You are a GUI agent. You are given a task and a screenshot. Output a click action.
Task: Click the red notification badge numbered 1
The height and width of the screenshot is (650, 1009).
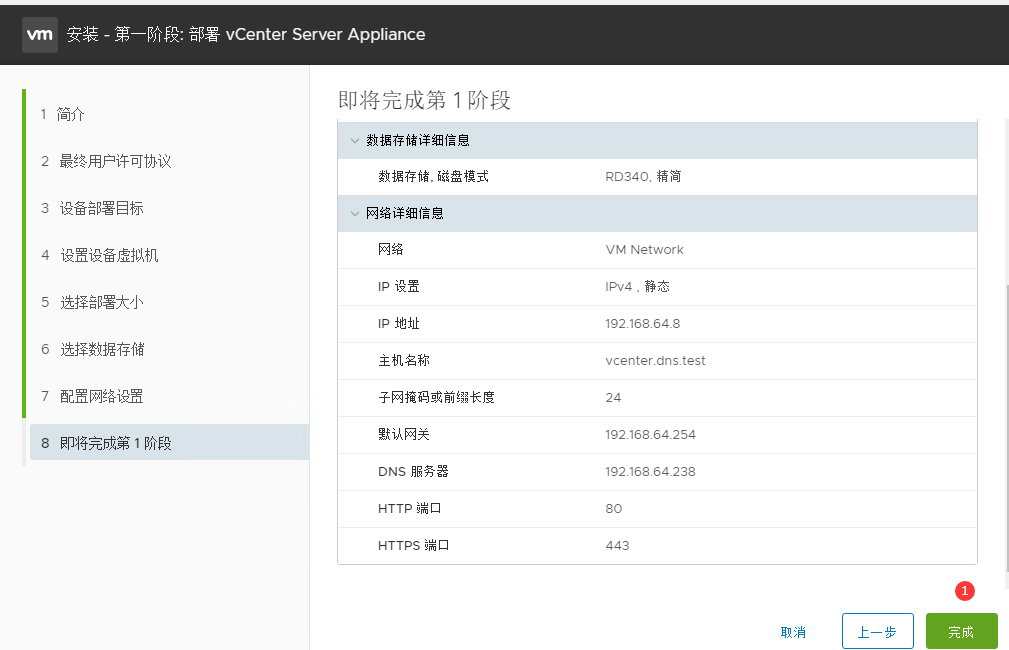pos(965,591)
